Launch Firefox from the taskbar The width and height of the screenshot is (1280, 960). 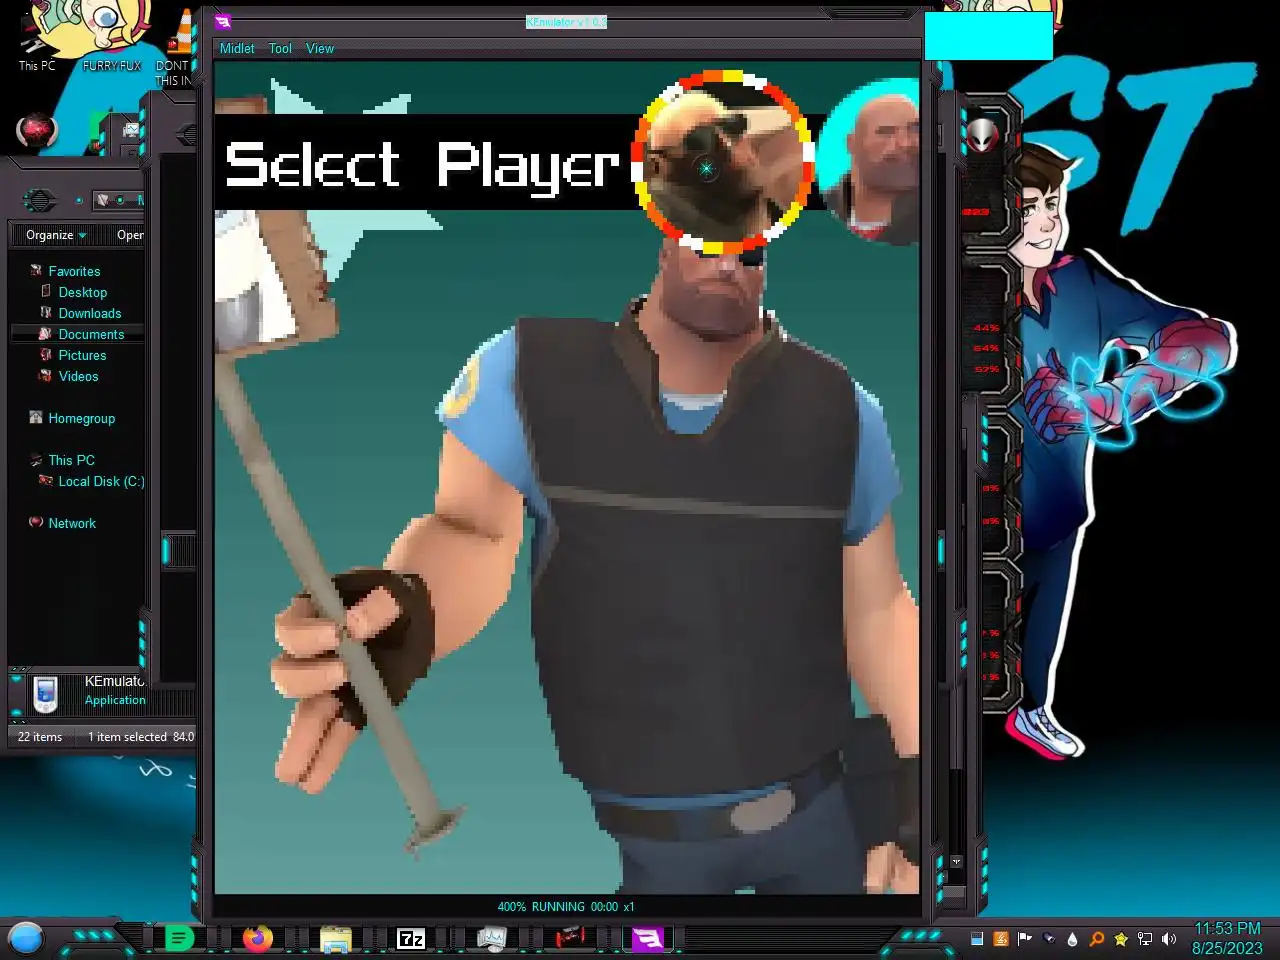257,938
